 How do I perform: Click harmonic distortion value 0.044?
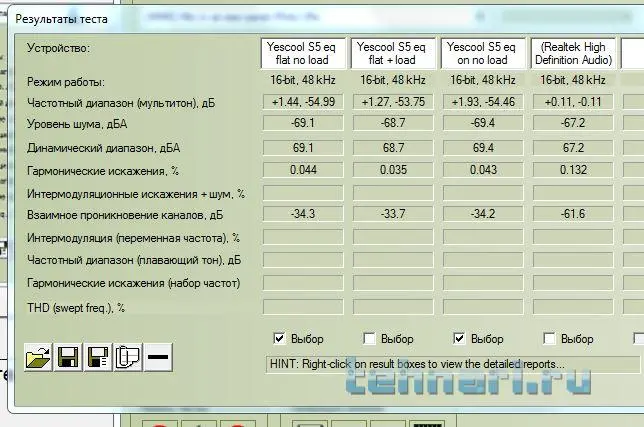pos(303,170)
